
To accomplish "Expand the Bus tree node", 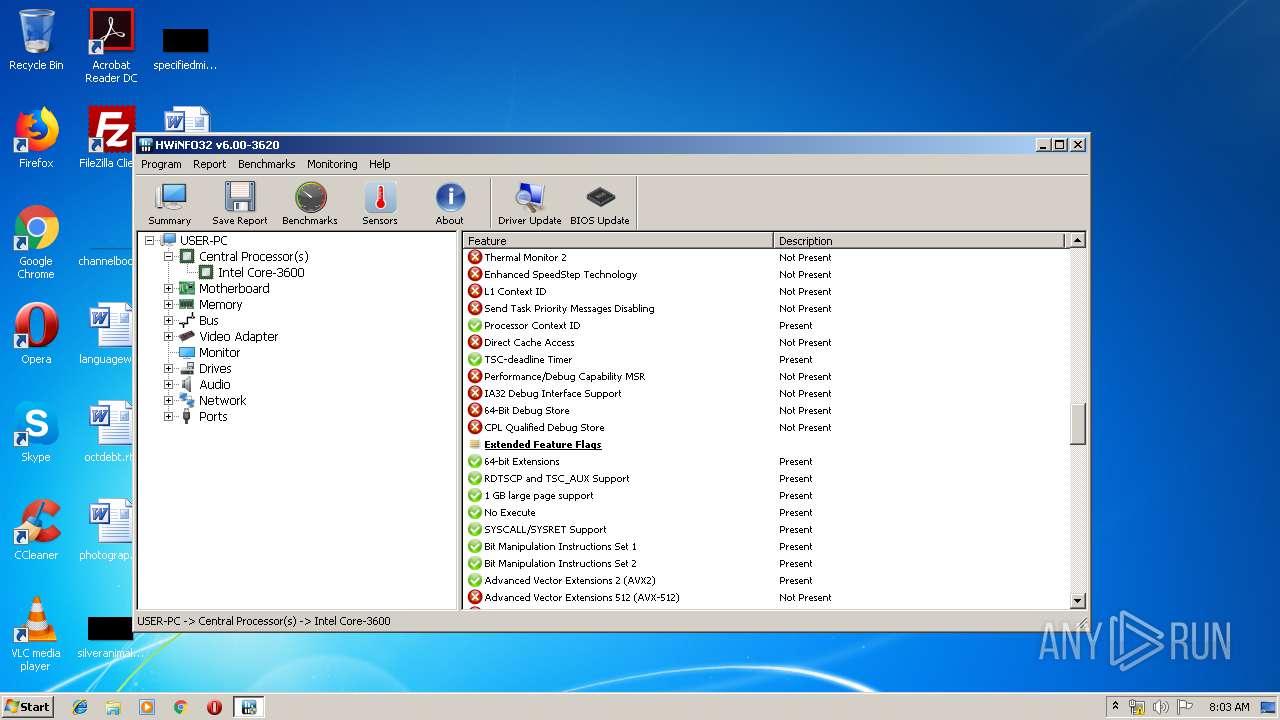I will [x=169, y=320].
